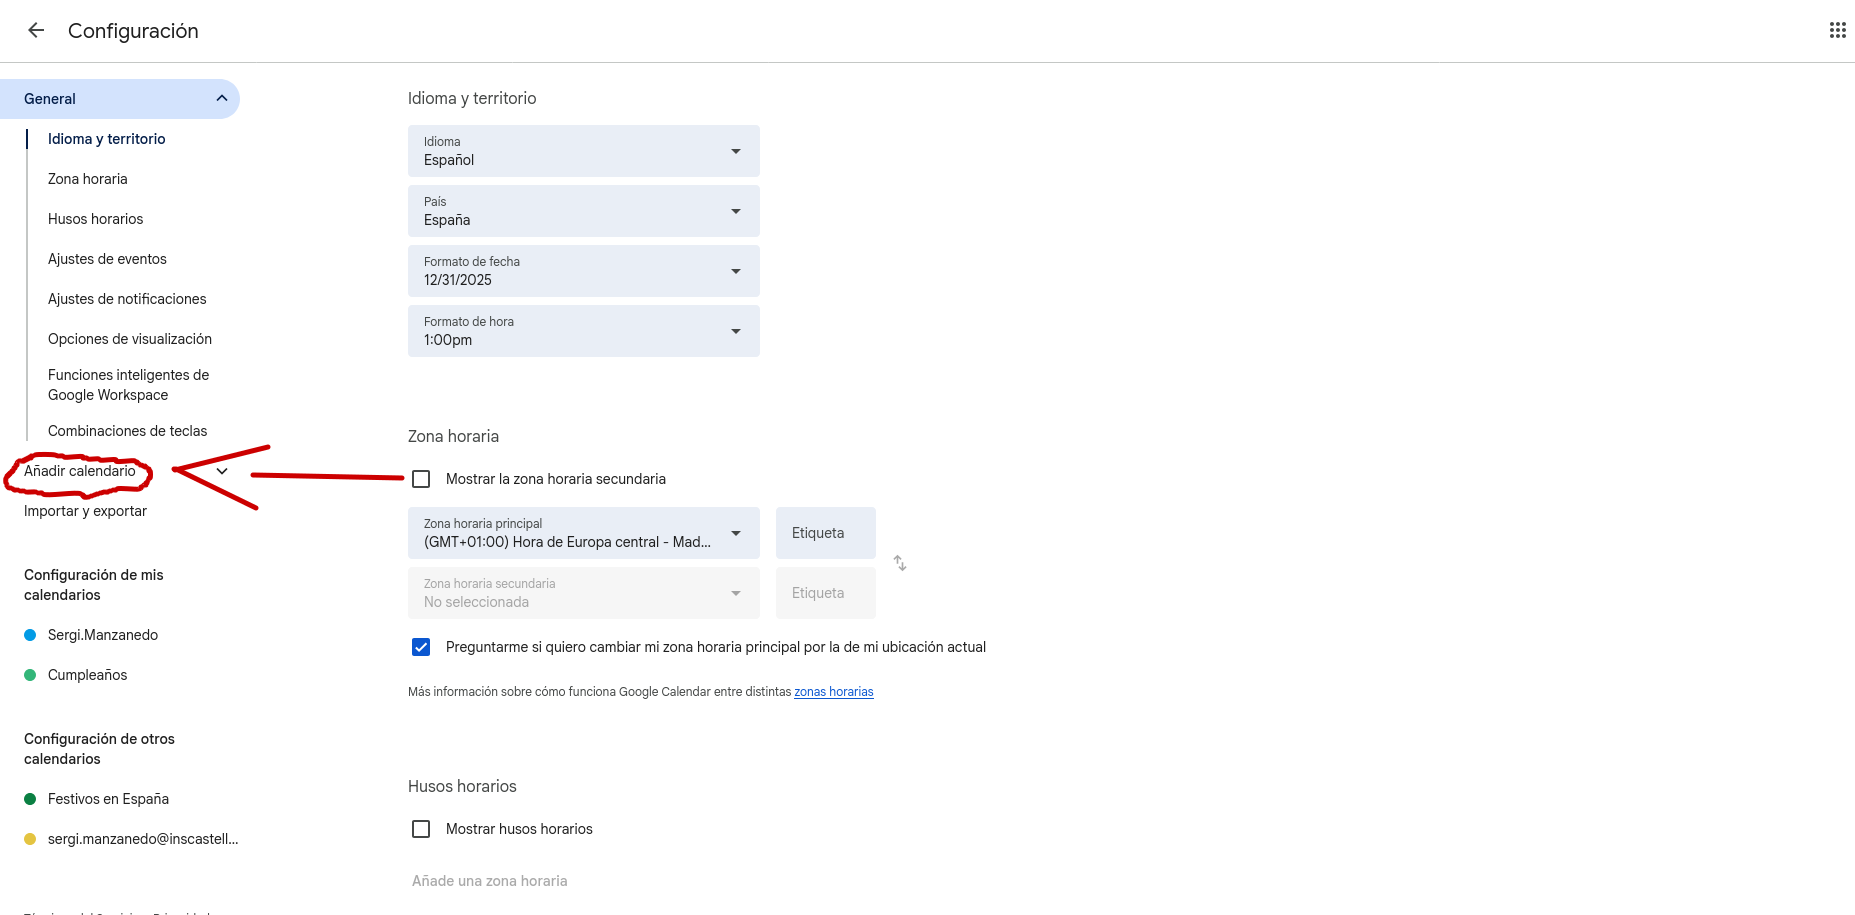Screen dimensions: 1855x915
Task: Click the swap time zones arrows icon
Action: 900,563
